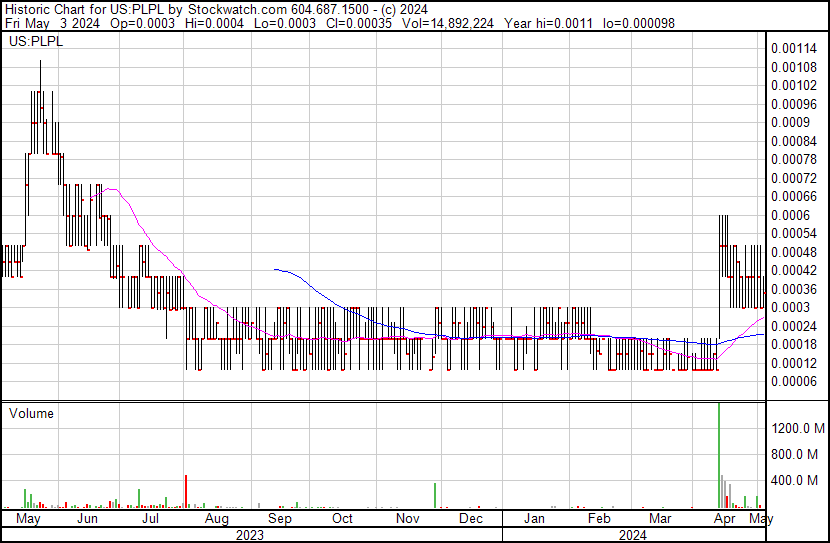Click the green volume bar in mid-November
The image size is (830, 543).
tap(435, 495)
